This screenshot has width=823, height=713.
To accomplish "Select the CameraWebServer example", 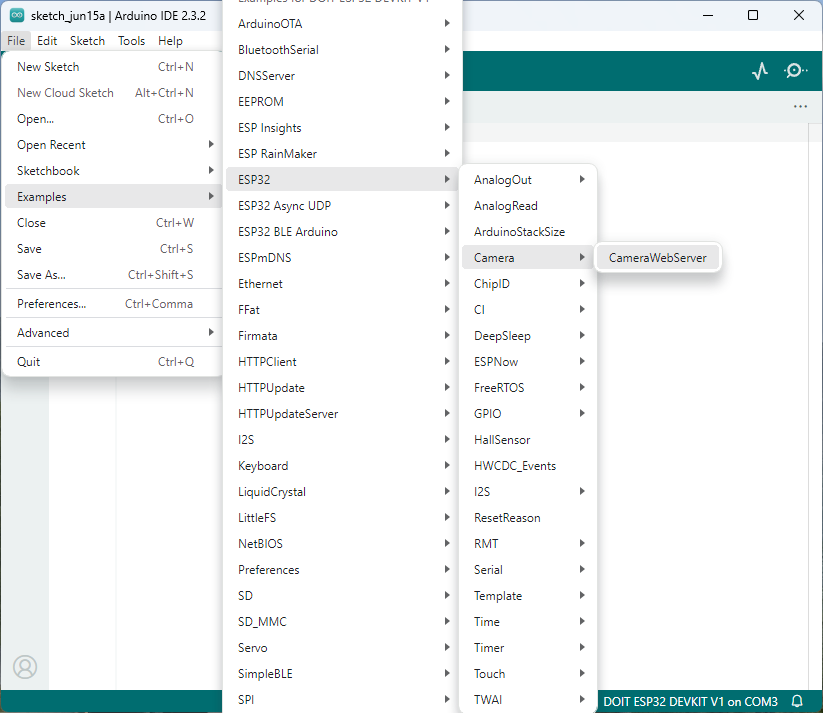I will pyautogui.click(x=657, y=258).
